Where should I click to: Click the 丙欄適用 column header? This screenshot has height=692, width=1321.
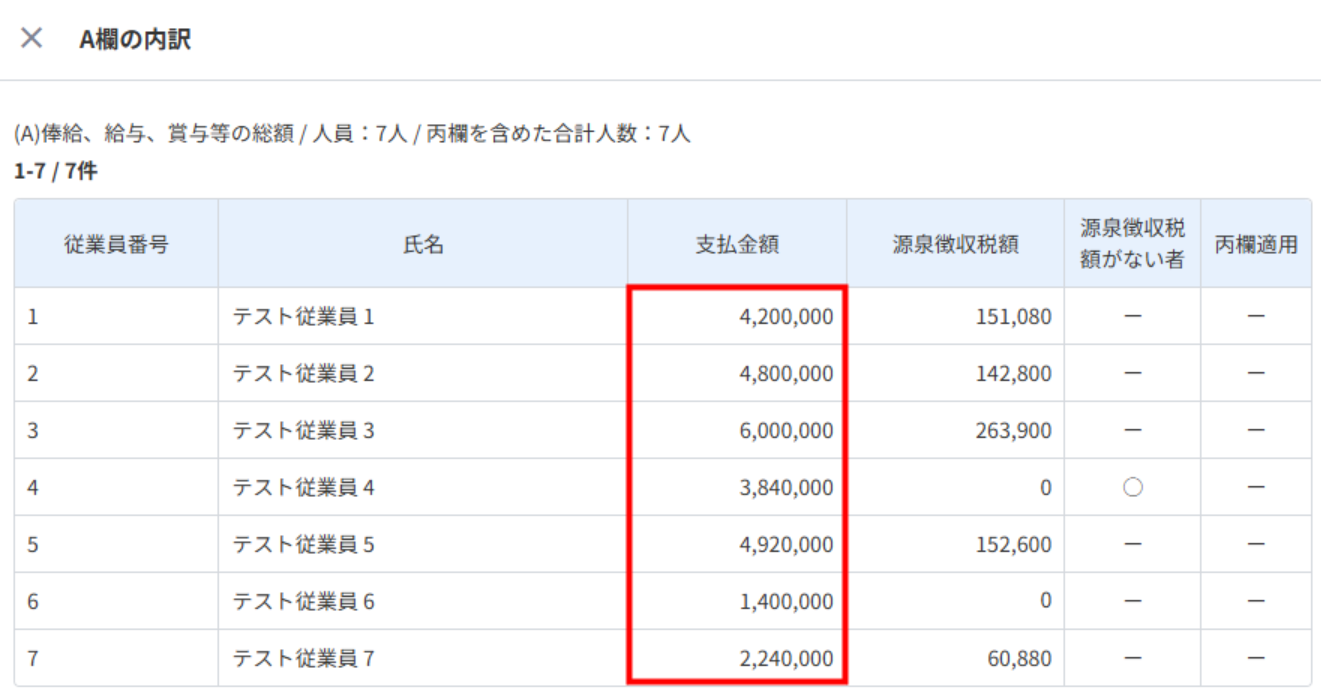click(1256, 245)
